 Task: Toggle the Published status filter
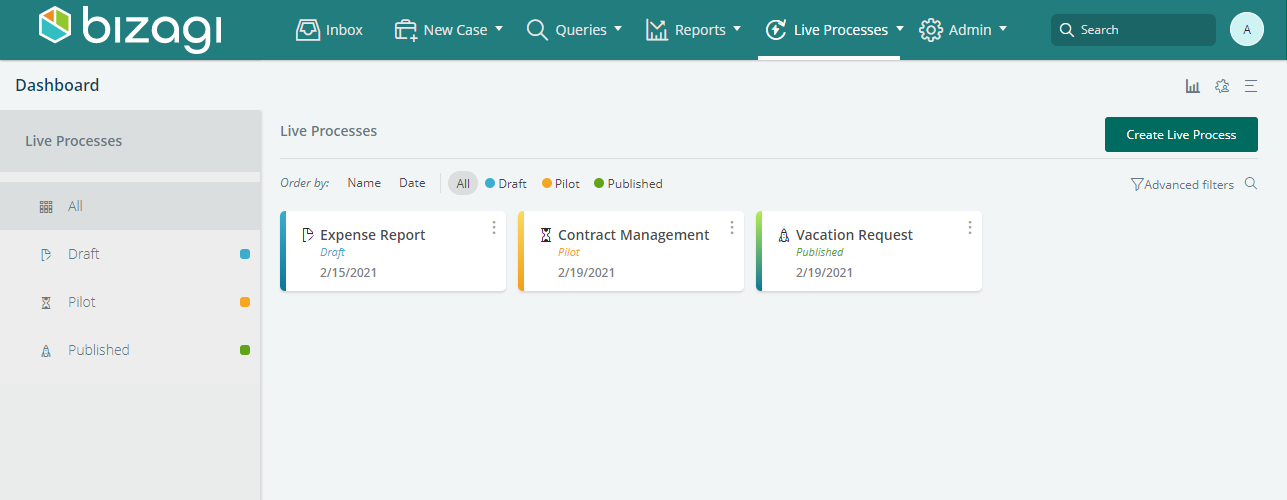(628, 184)
